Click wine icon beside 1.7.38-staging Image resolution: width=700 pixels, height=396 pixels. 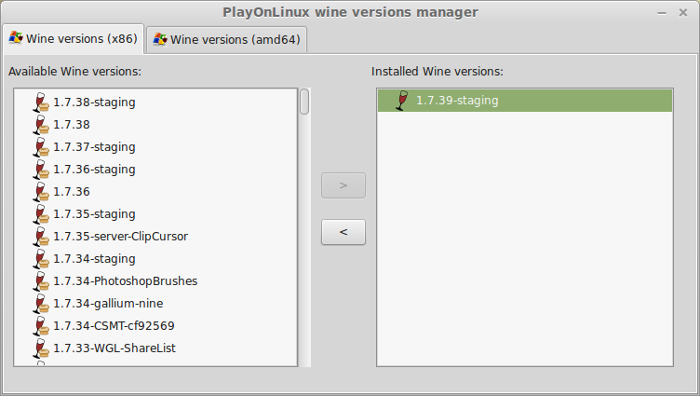(x=41, y=102)
